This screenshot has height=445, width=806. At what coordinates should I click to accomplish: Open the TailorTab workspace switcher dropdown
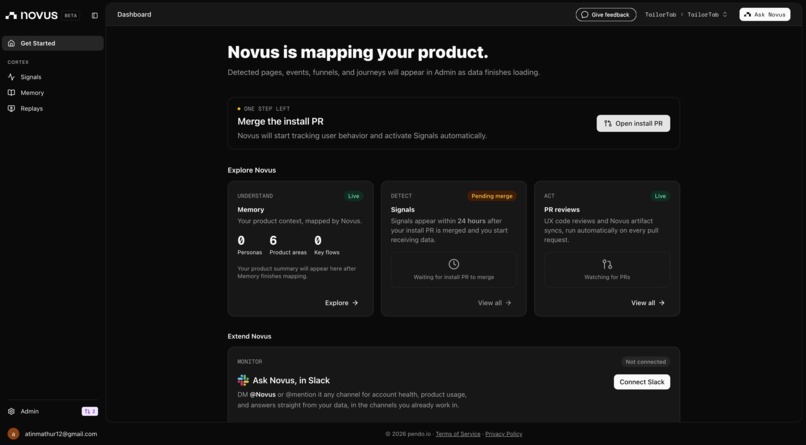tap(707, 14)
